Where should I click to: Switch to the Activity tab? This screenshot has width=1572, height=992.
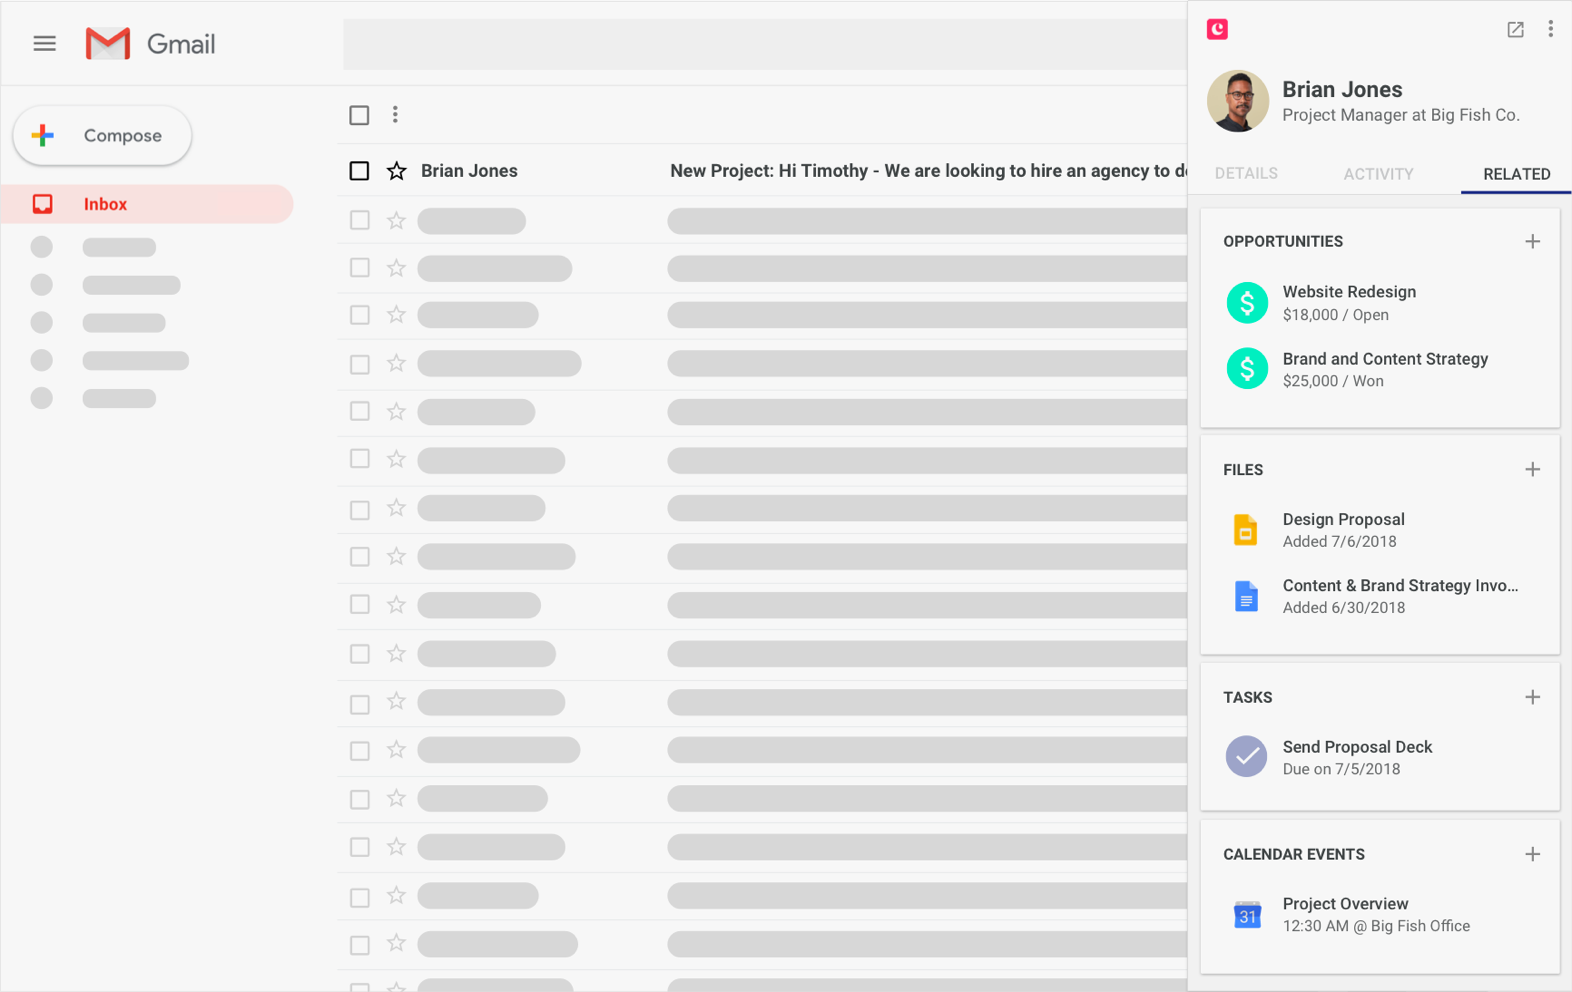coord(1378,174)
